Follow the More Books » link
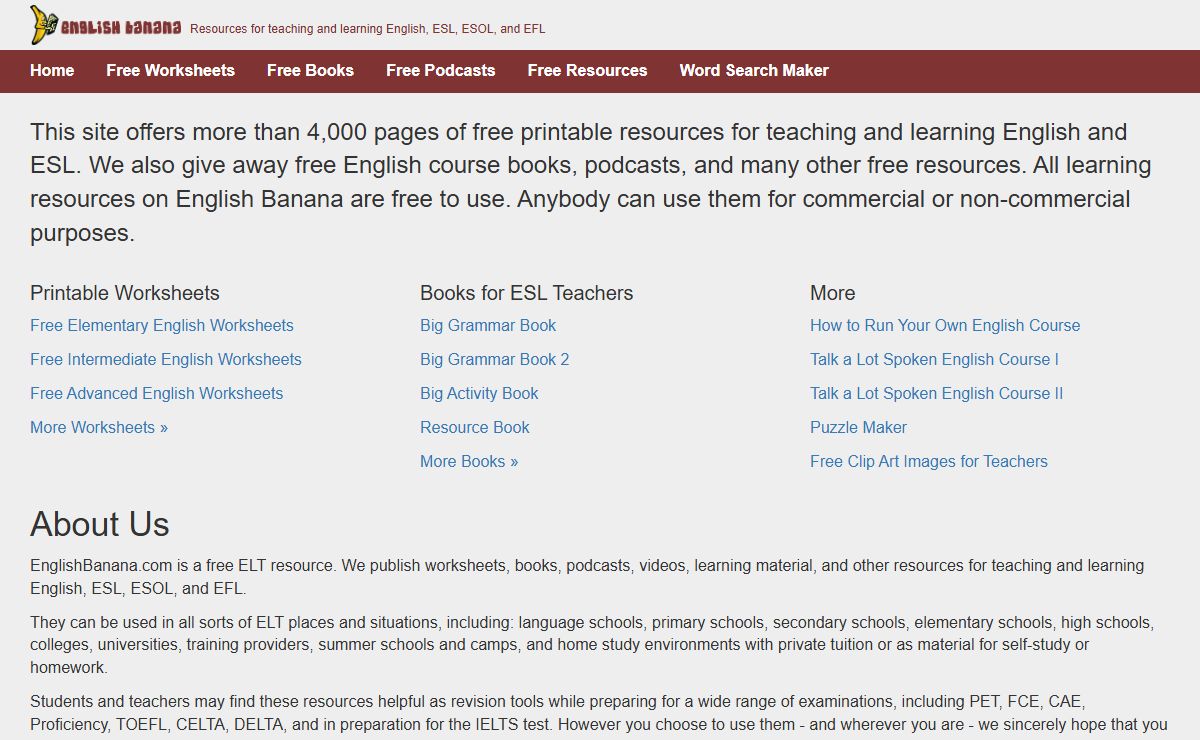Image resolution: width=1200 pixels, height=740 pixels. [x=469, y=461]
